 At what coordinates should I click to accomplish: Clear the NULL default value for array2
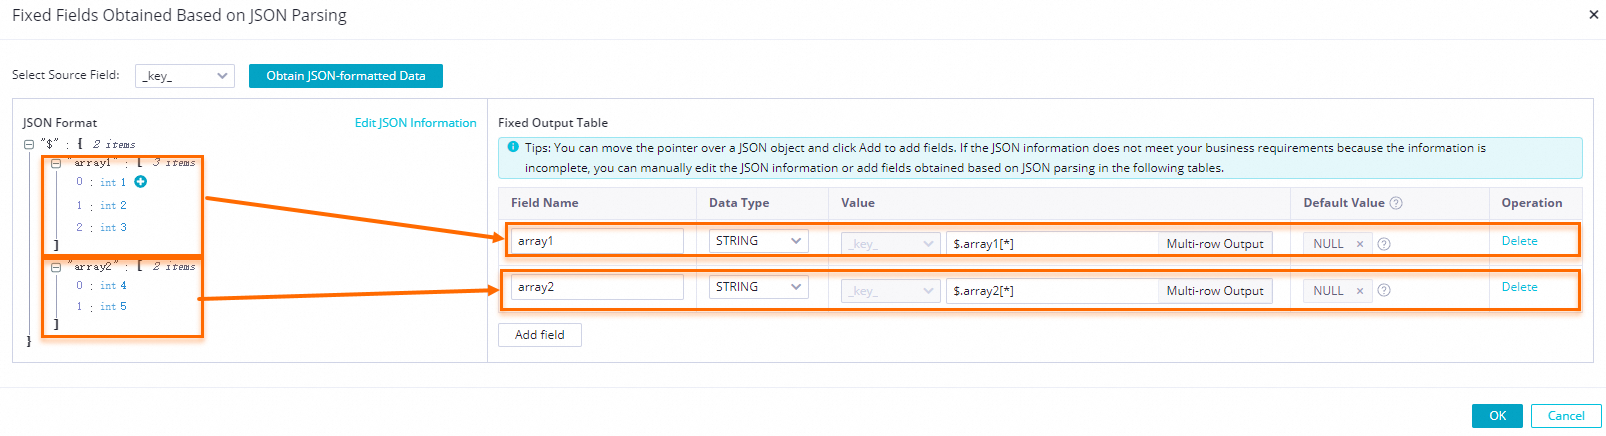pos(1360,291)
